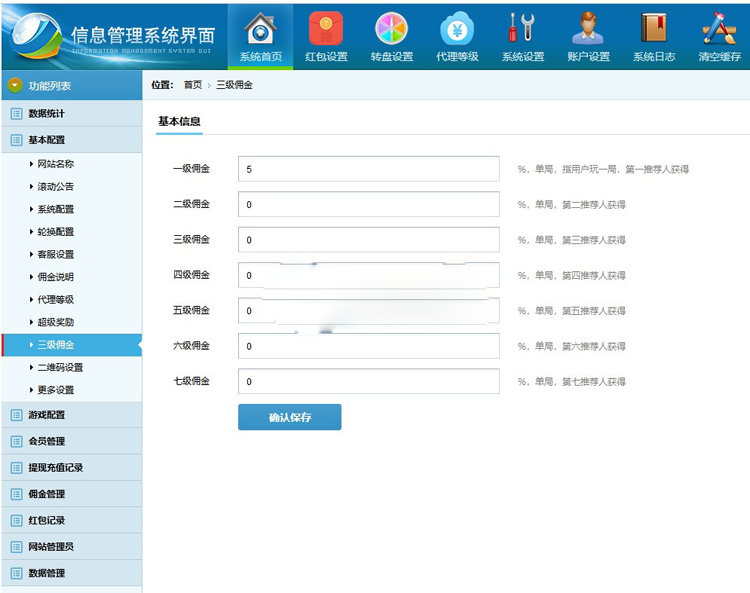
Task: Focus the 一级佣金 input field
Action: coord(368,169)
